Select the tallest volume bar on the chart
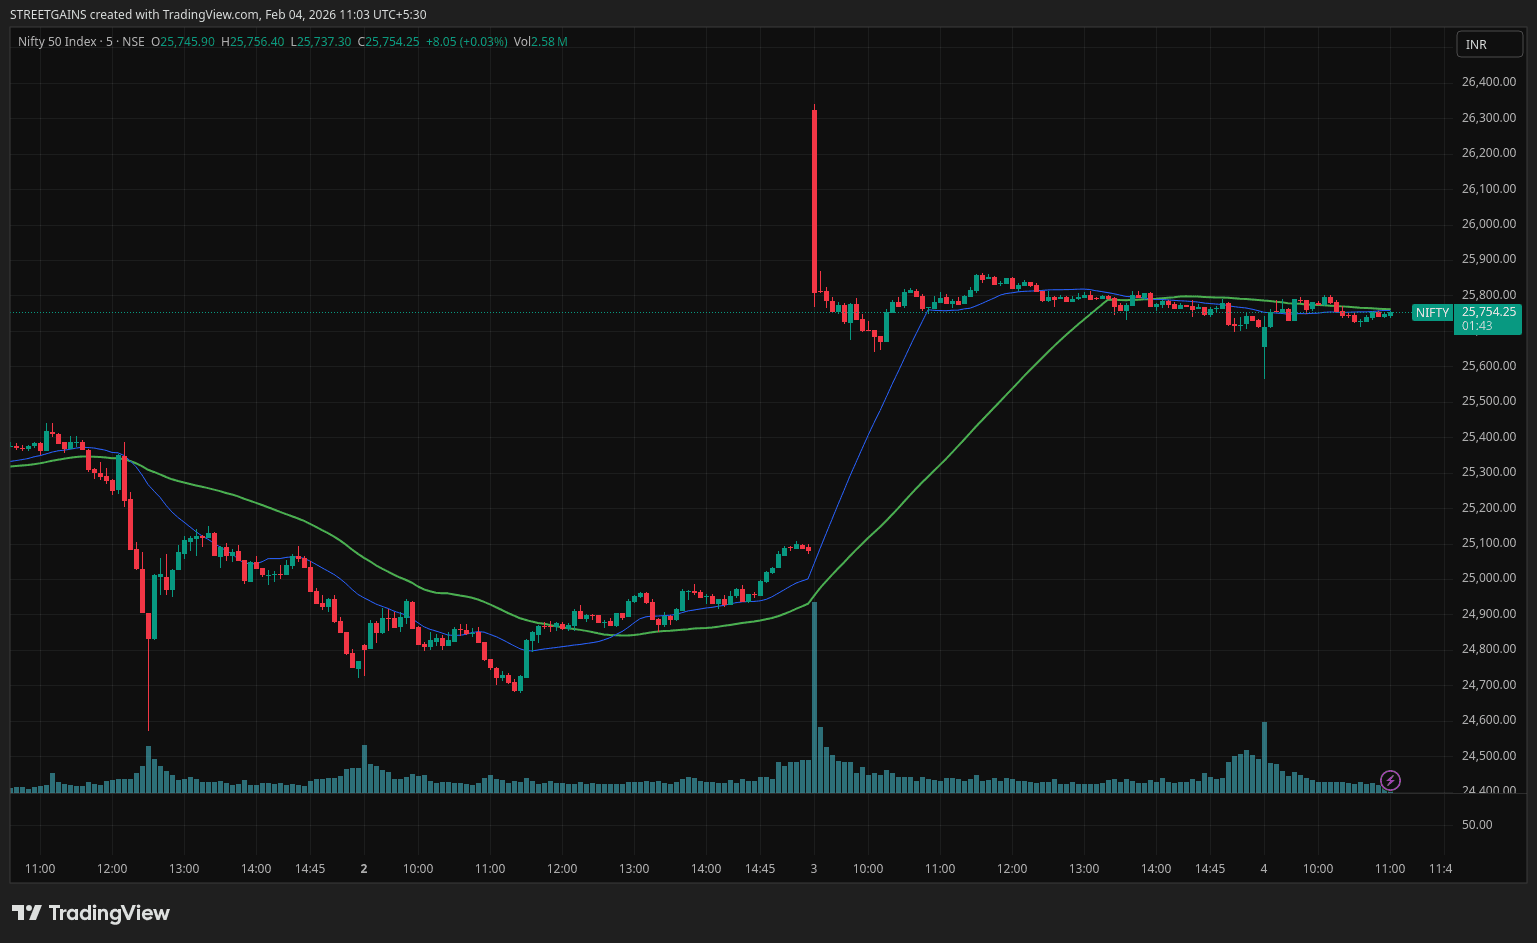Image resolution: width=1537 pixels, height=943 pixels. pos(814,700)
